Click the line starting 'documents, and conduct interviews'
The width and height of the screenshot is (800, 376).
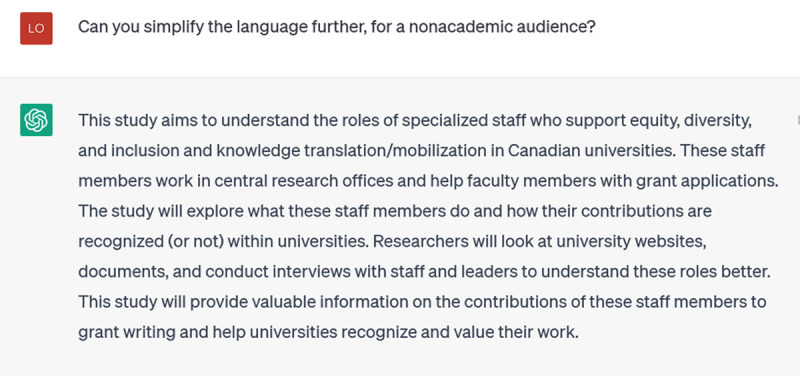click(x=424, y=271)
